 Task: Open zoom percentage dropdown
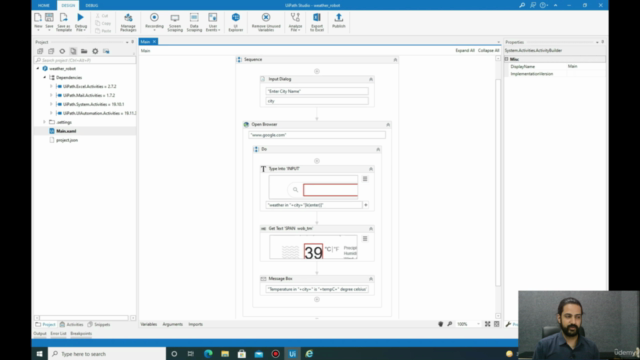point(478,324)
